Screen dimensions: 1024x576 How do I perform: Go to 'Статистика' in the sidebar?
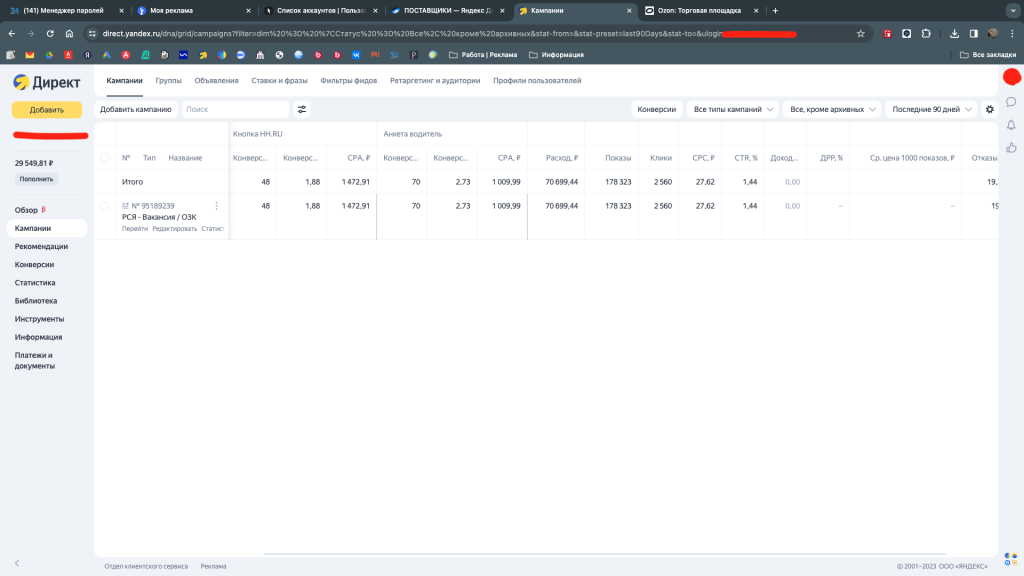(35, 283)
